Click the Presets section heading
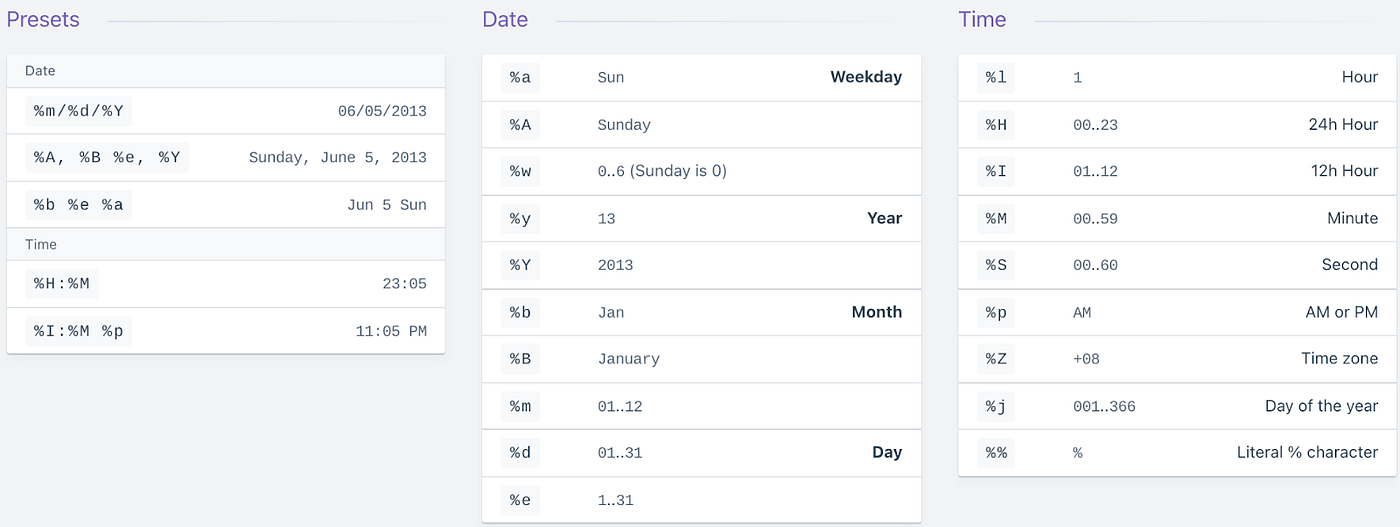Viewport: 1400px width, 527px height. (x=43, y=20)
